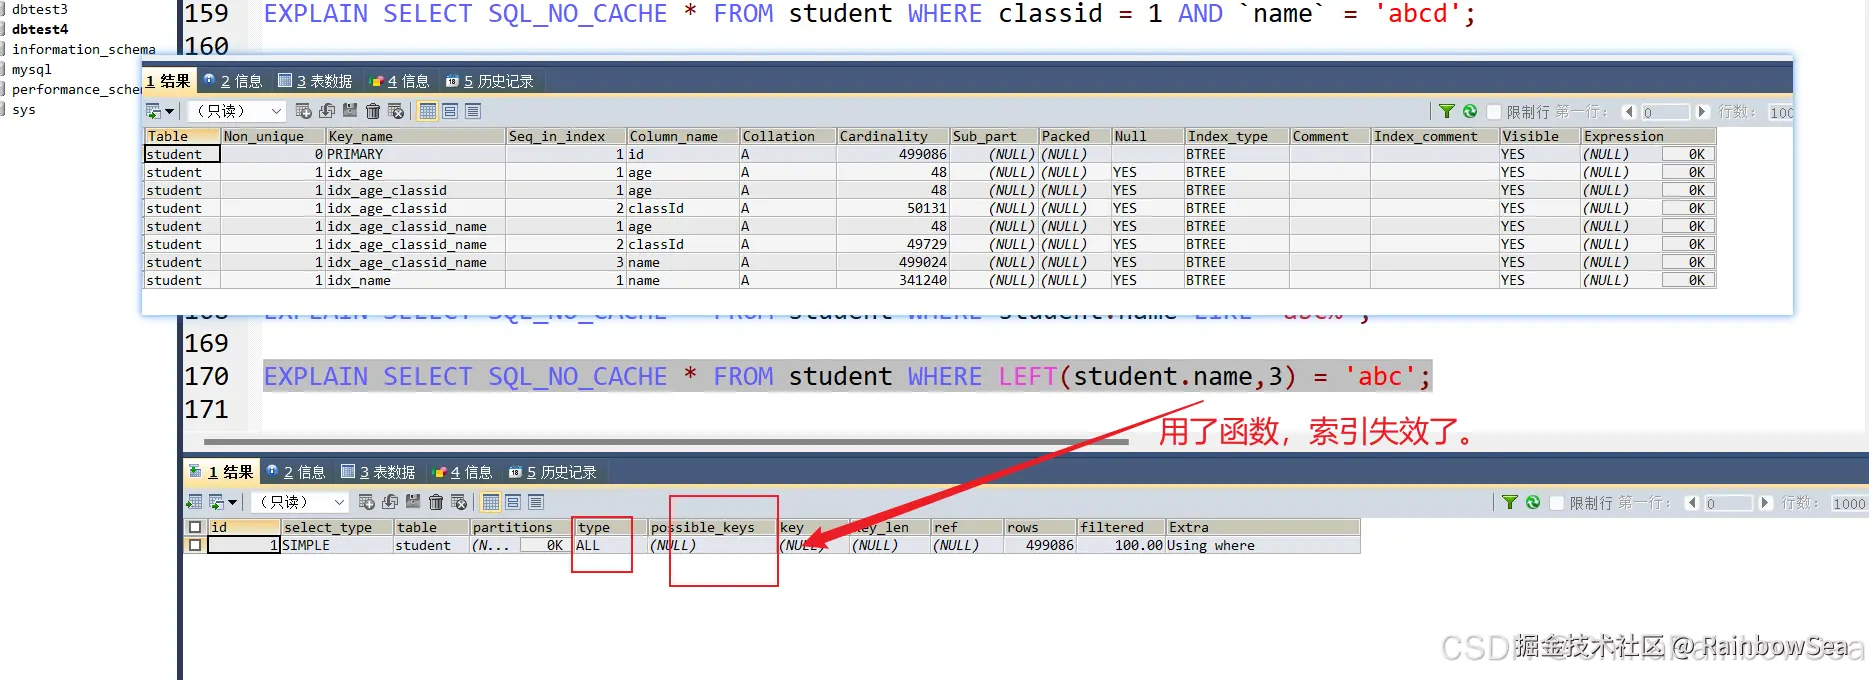
Task: Select dbtest3 database in tree
Action: click(x=40, y=9)
